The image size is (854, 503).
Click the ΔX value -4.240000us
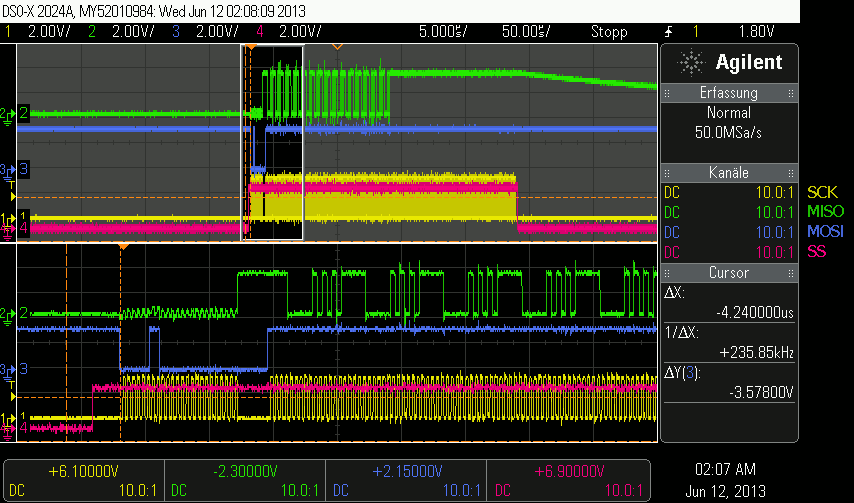pos(755,313)
